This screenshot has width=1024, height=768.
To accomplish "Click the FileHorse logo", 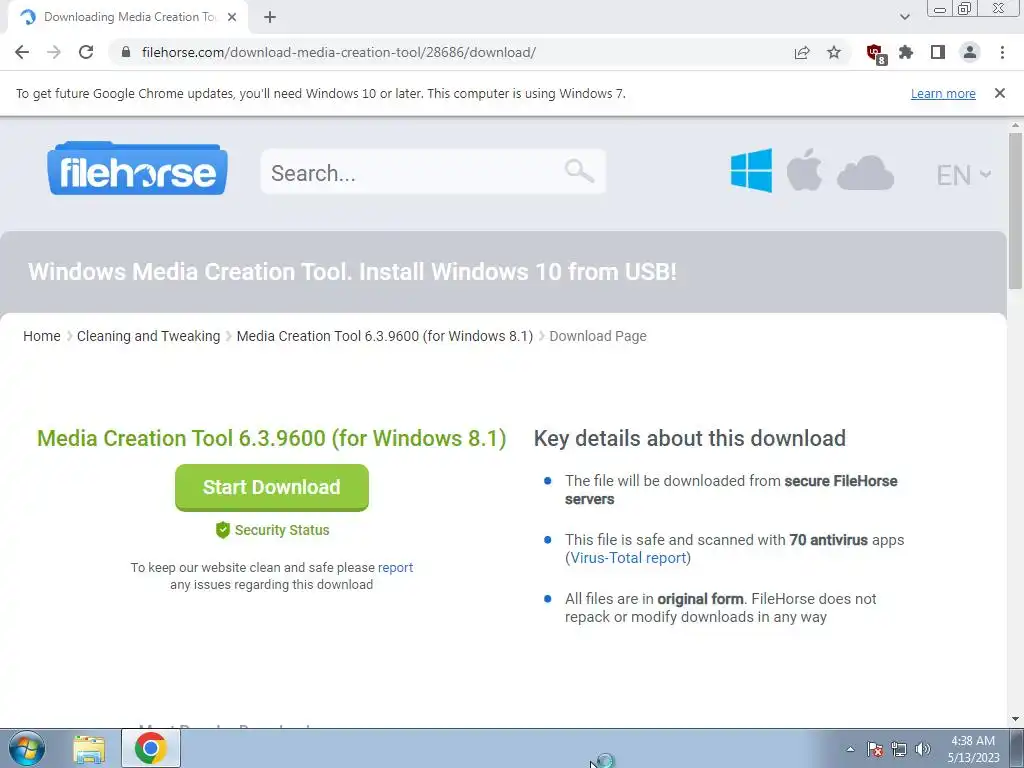I will pos(137,168).
